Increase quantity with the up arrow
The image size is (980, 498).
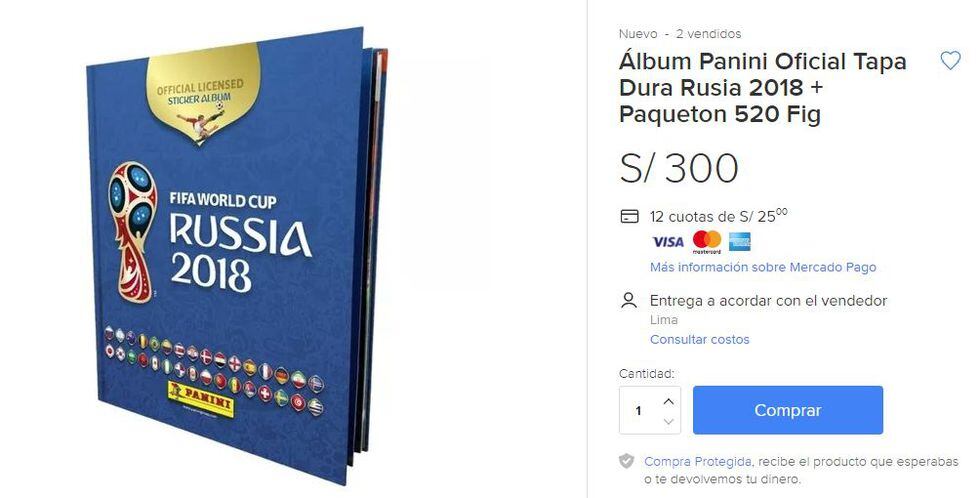coord(668,401)
